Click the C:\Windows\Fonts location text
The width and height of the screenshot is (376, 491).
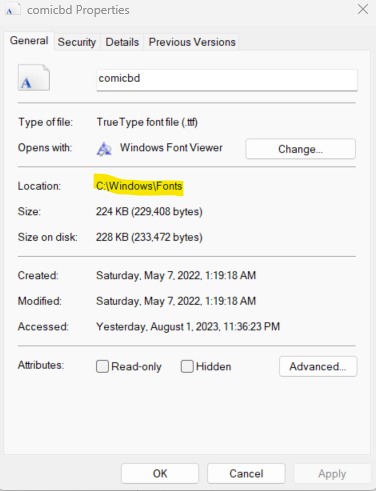pos(139,186)
